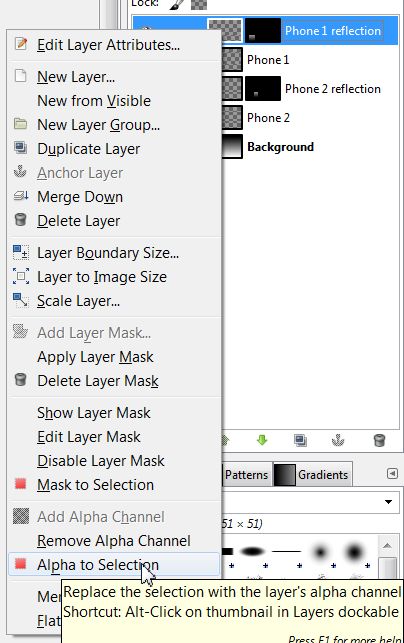Switch to the Gradients tab

(x=313, y=475)
